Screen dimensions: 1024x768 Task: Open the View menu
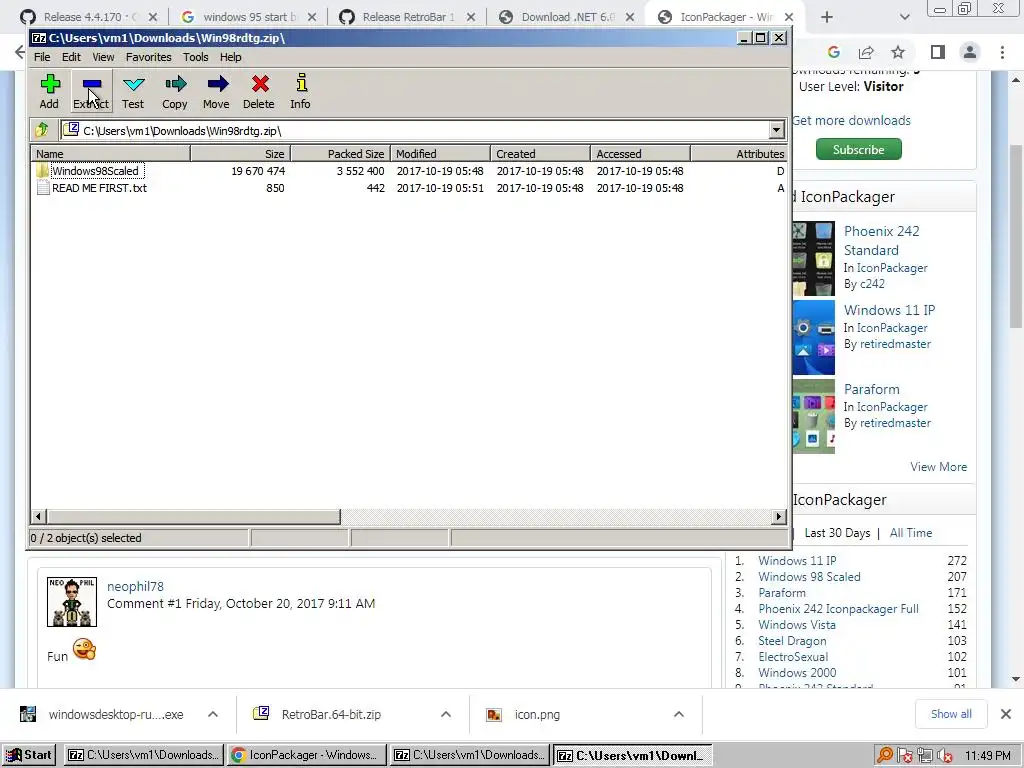(103, 57)
